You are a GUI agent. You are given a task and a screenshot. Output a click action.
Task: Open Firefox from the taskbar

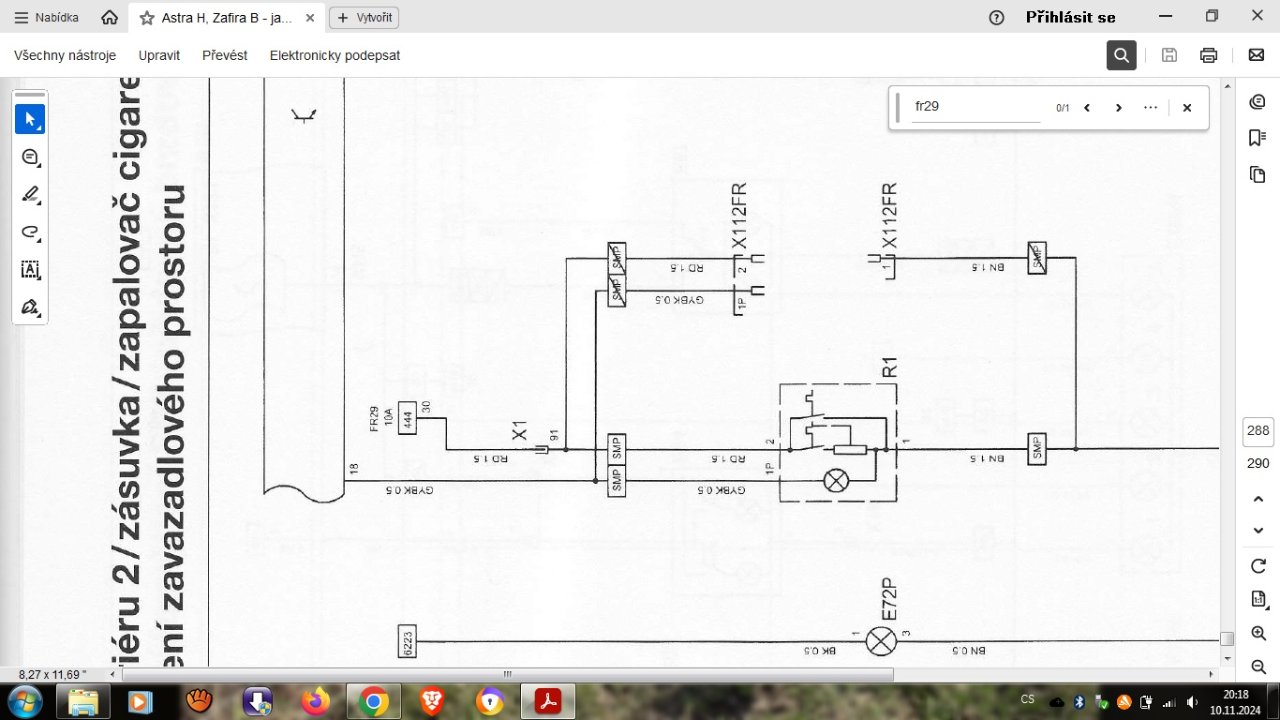click(315, 702)
